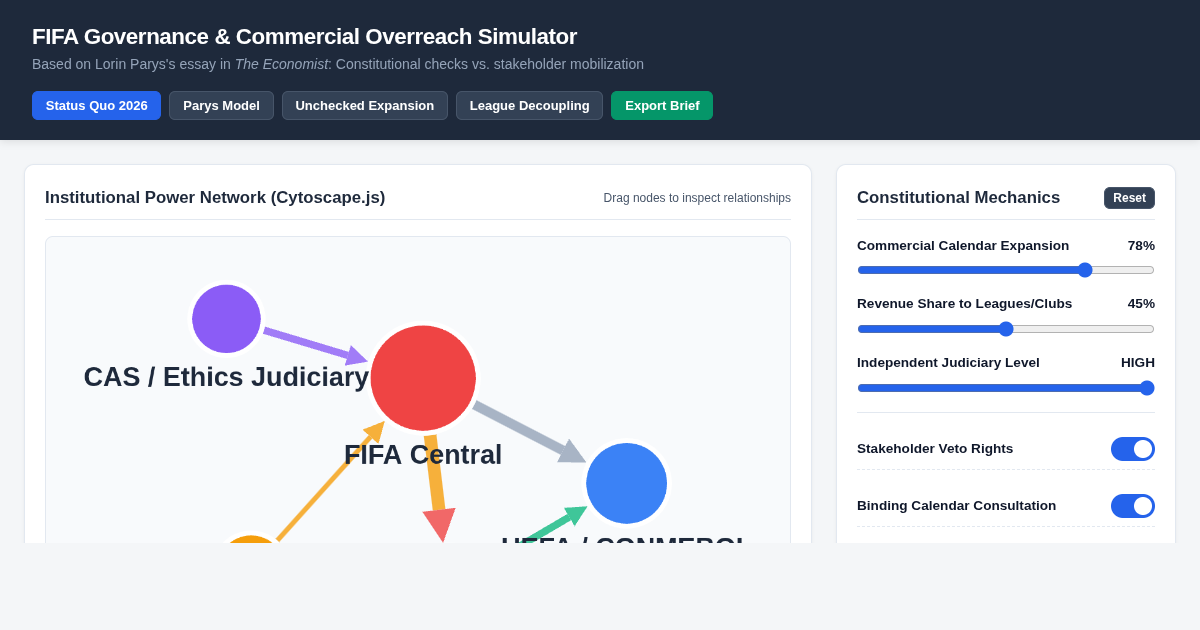Click the green arrow pointing to blue node
Screen dimensions: 1200x630
[x=555, y=524]
